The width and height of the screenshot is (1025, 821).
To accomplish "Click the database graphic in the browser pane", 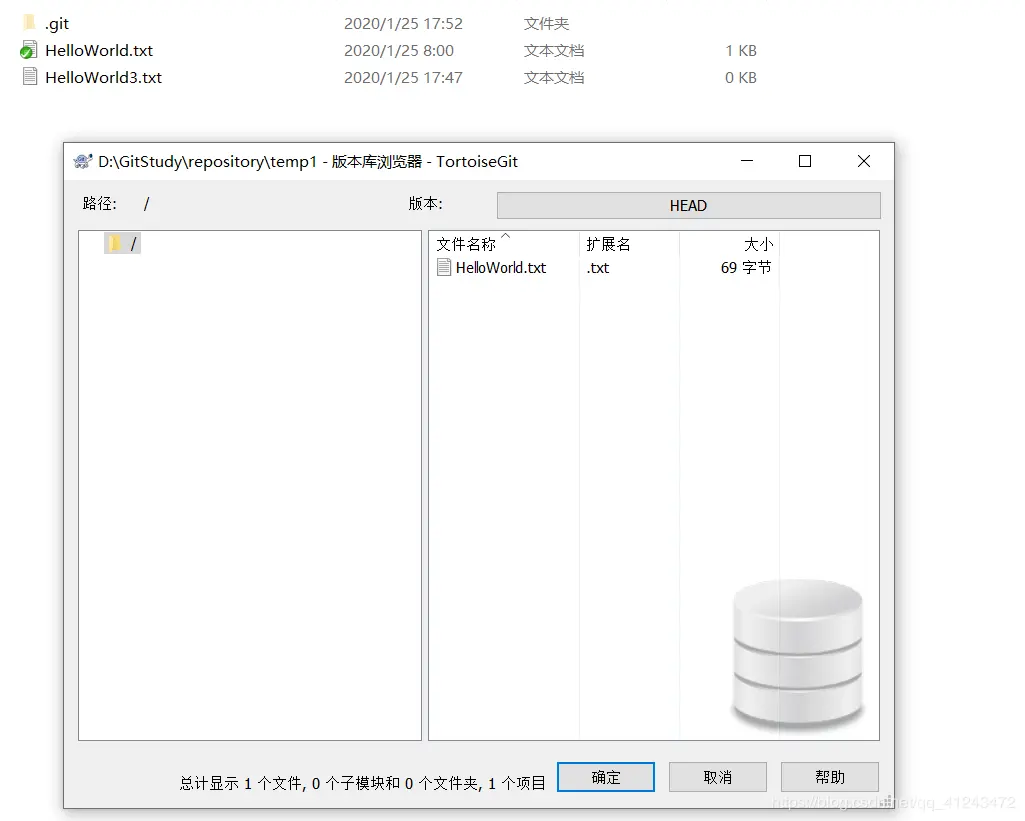I will 798,654.
